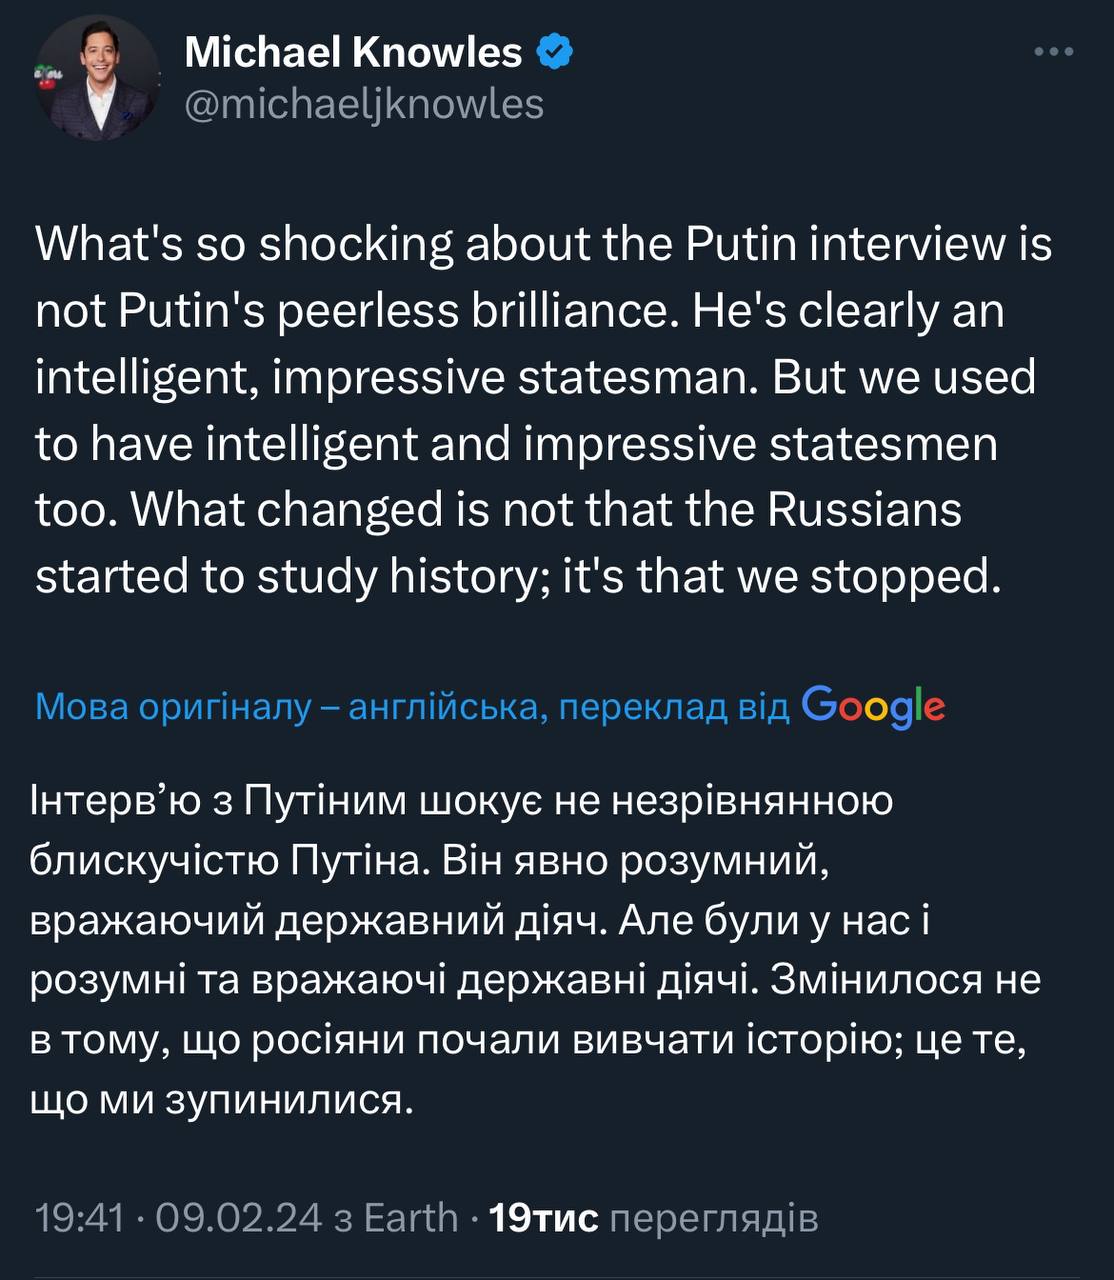Open the three-dot more options menu
Screen dimensions: 1114x1280
1053,52
